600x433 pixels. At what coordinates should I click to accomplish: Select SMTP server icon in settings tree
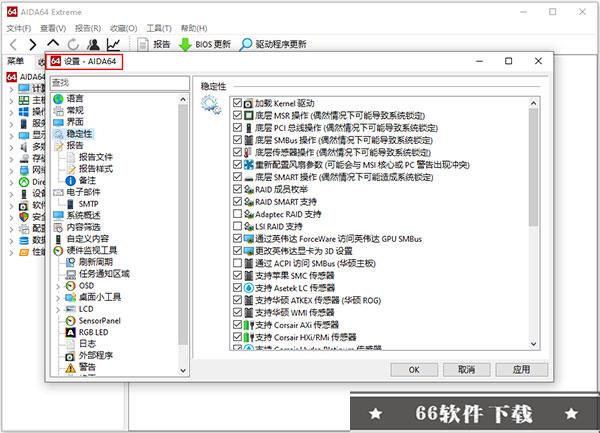70,204
